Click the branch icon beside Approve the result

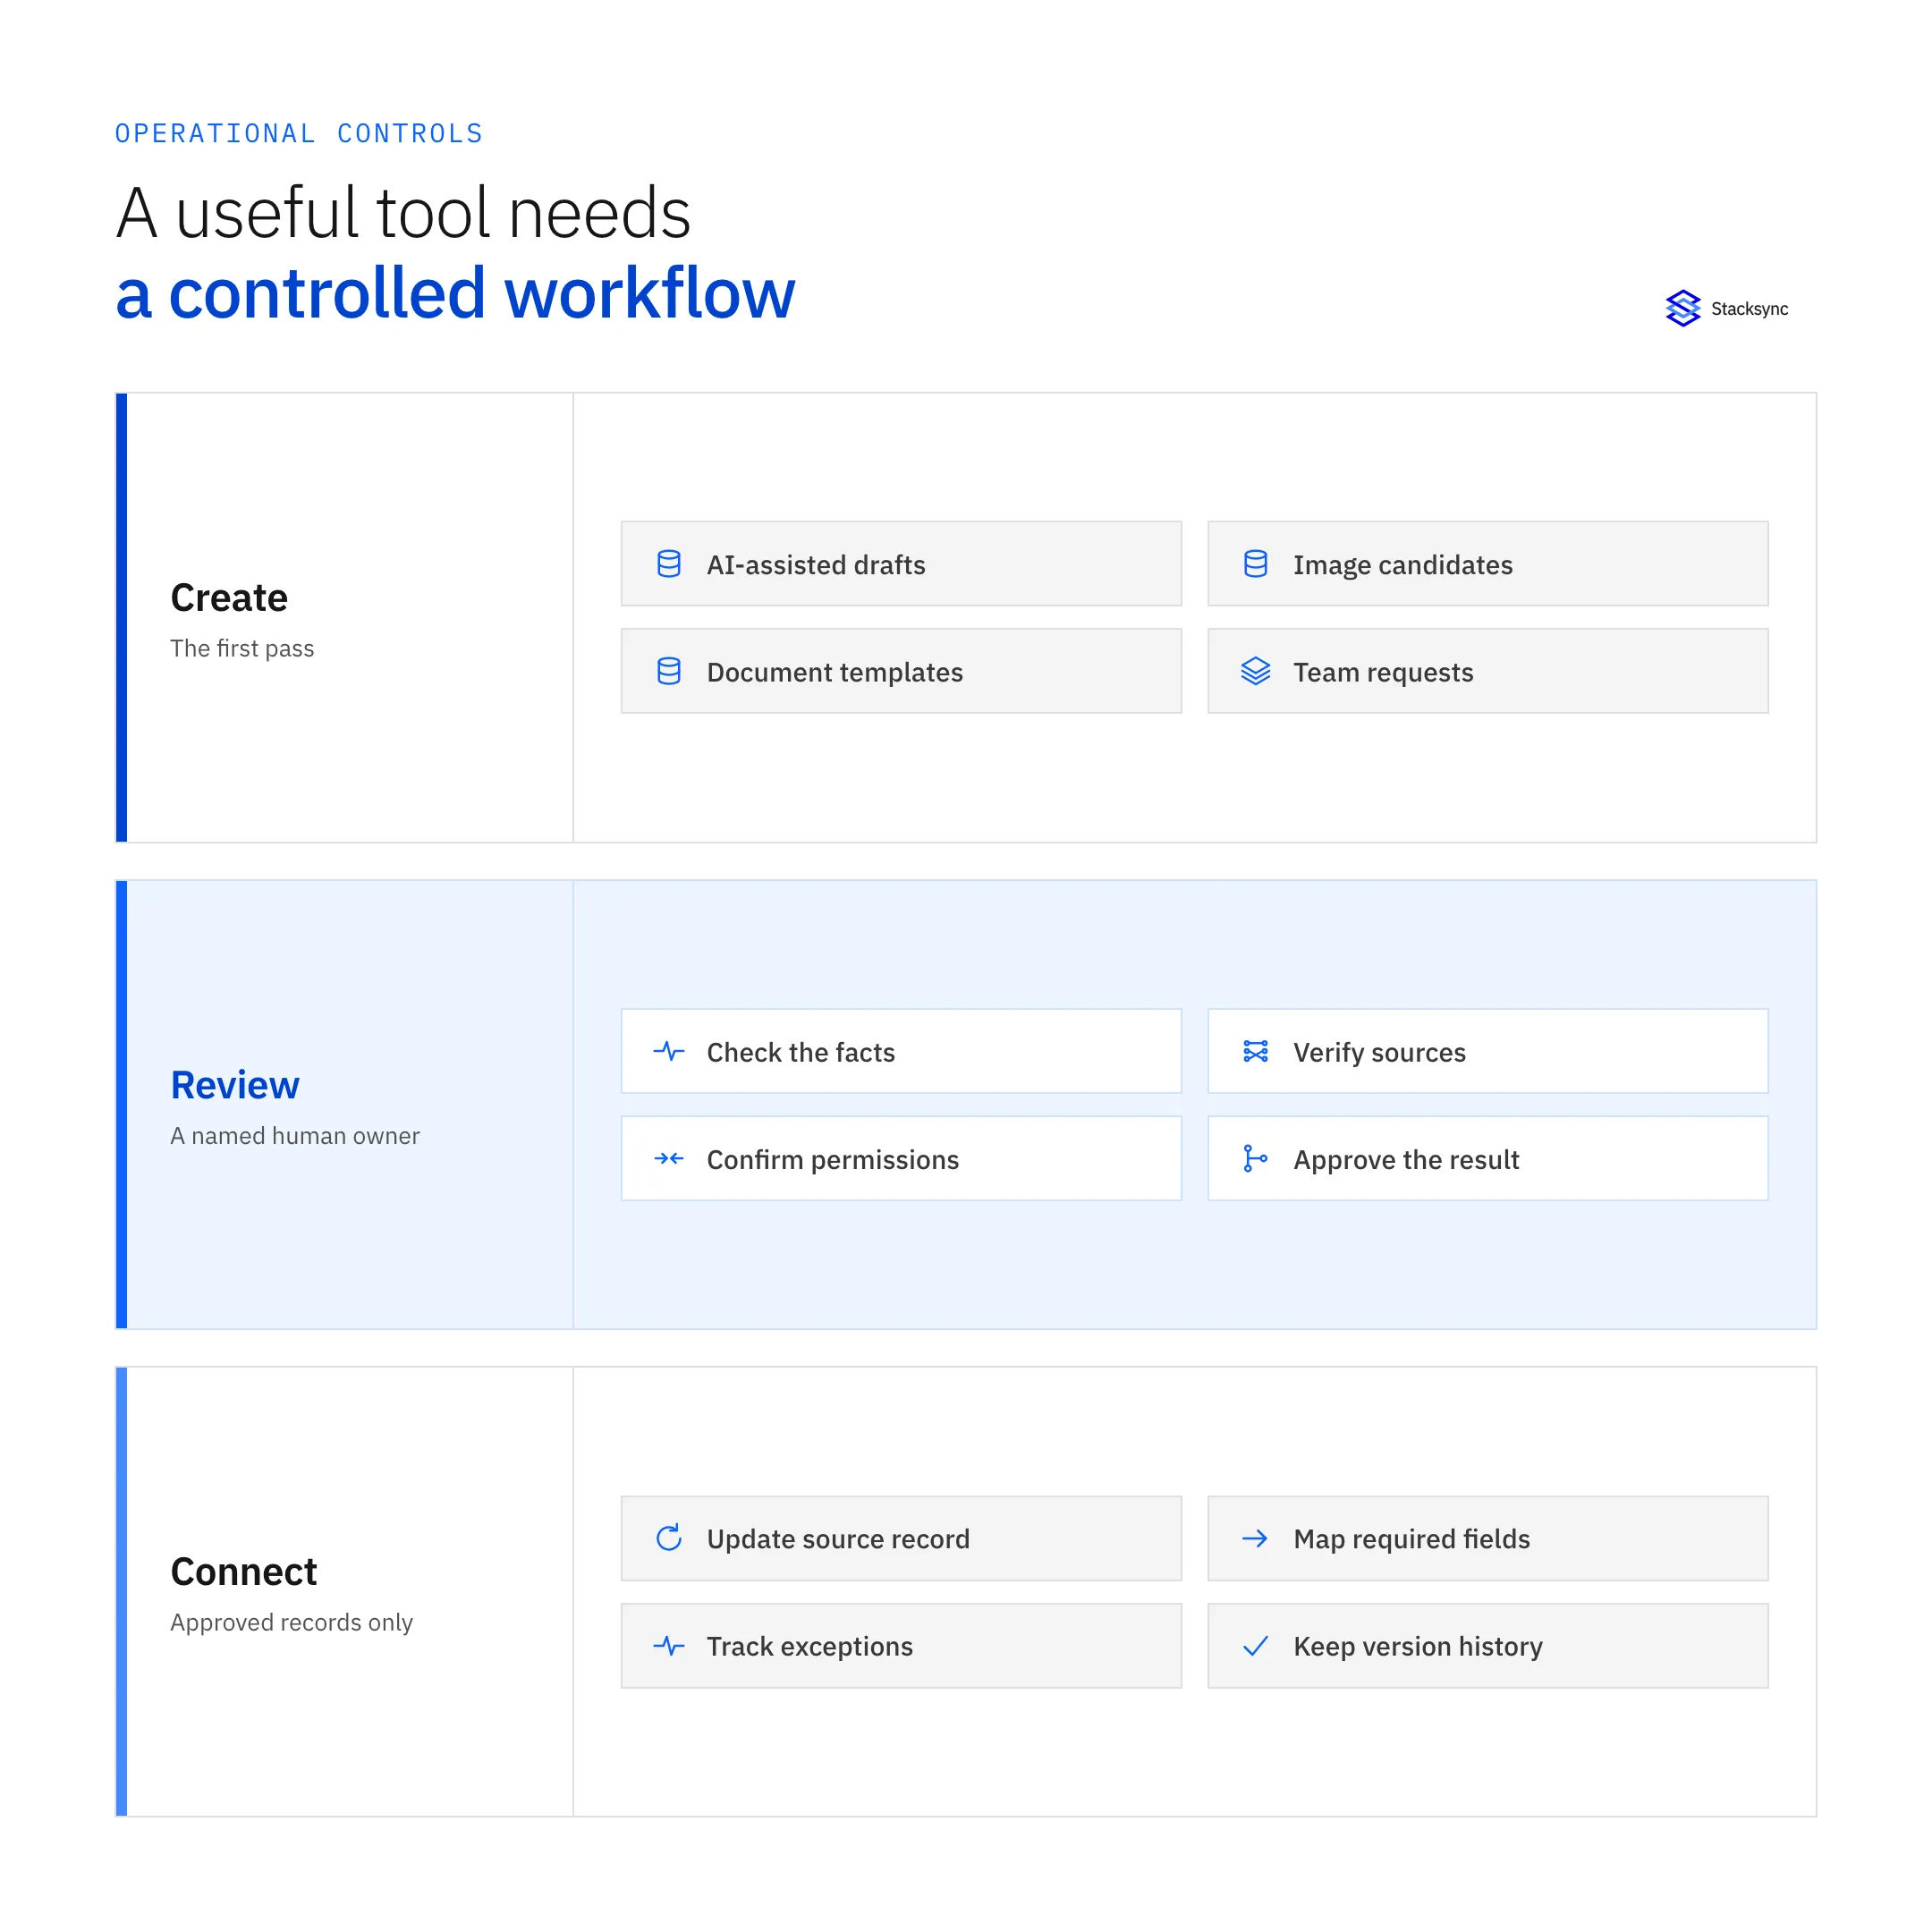(x=1255, y=1158)
